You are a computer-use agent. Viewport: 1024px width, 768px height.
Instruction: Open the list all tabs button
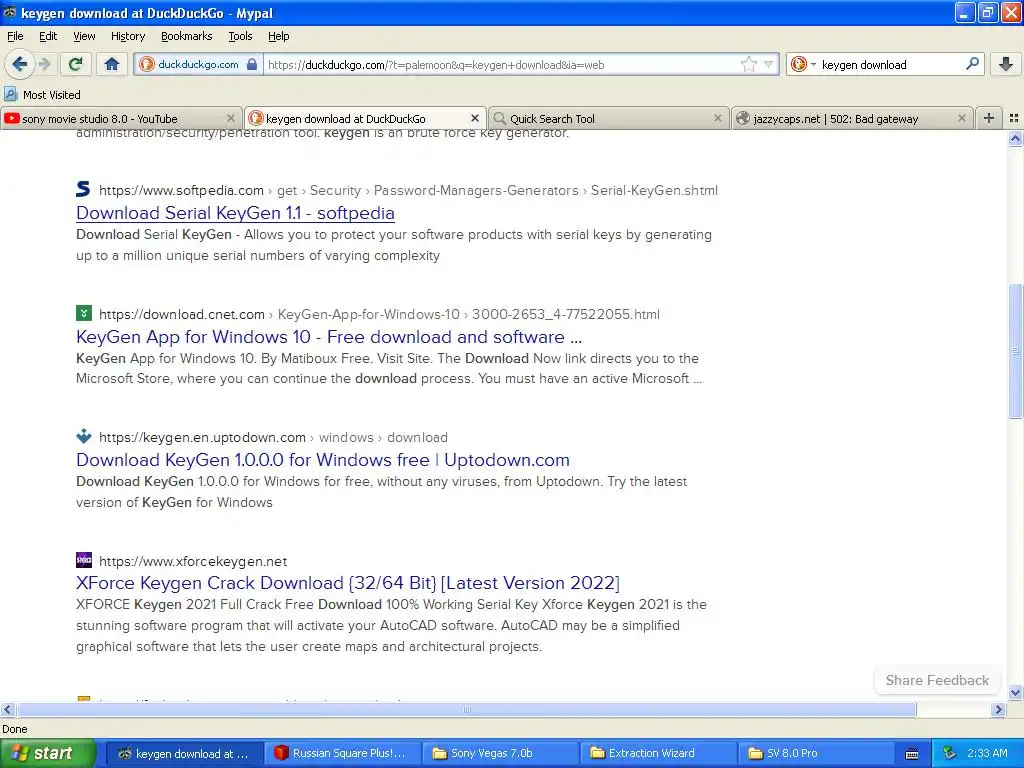[x=1014, y=118]
